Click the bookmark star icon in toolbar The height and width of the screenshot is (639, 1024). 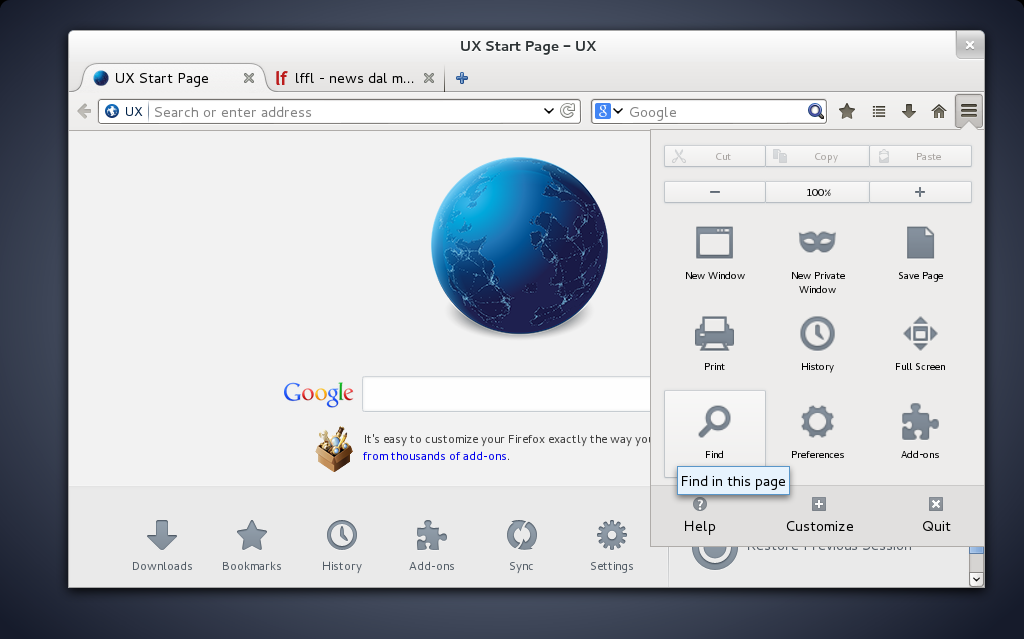846,112
